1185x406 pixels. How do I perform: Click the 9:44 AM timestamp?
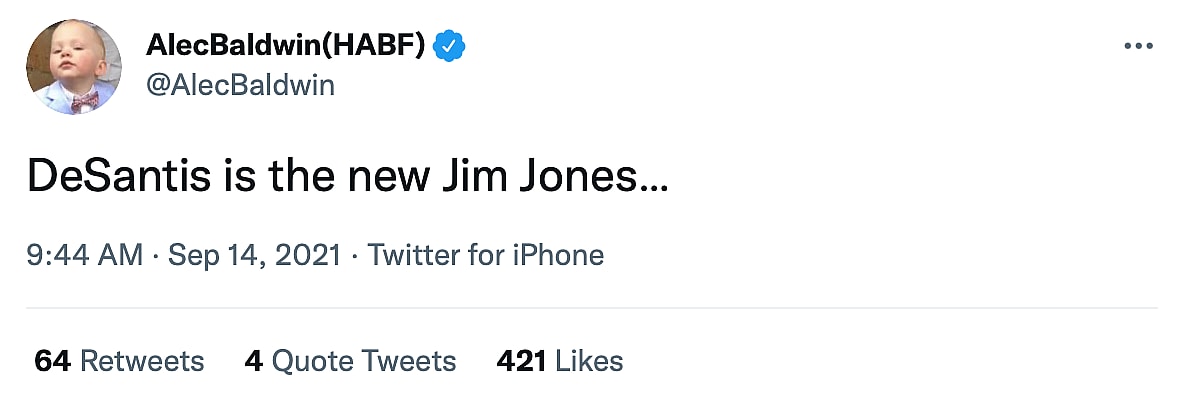pos(85,255)
